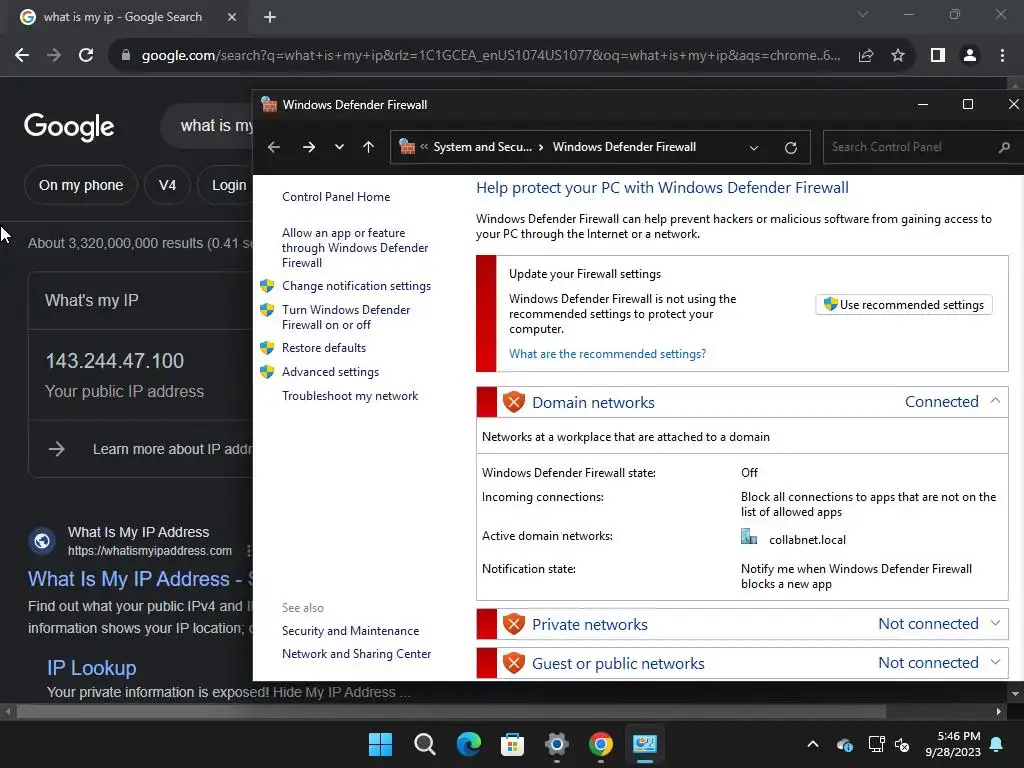Reload the Google search page
Viewport: 1024px width, 768px height.
pos(86,56)
